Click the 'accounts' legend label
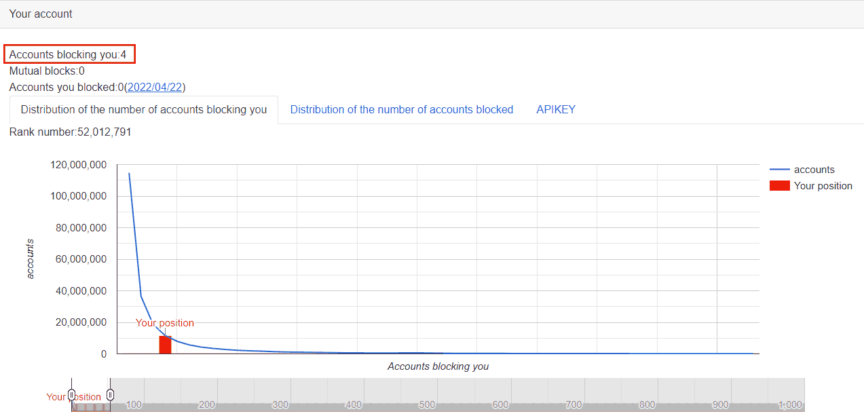This screenshot has height=420, width=864. [814, 170]
